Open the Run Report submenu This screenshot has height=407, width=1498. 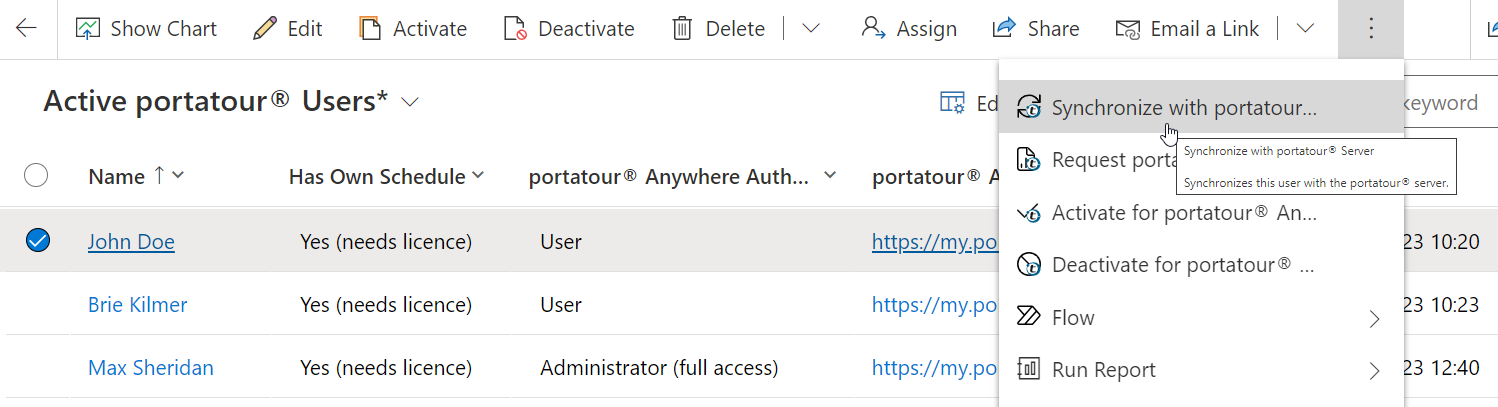(1201, 370)
